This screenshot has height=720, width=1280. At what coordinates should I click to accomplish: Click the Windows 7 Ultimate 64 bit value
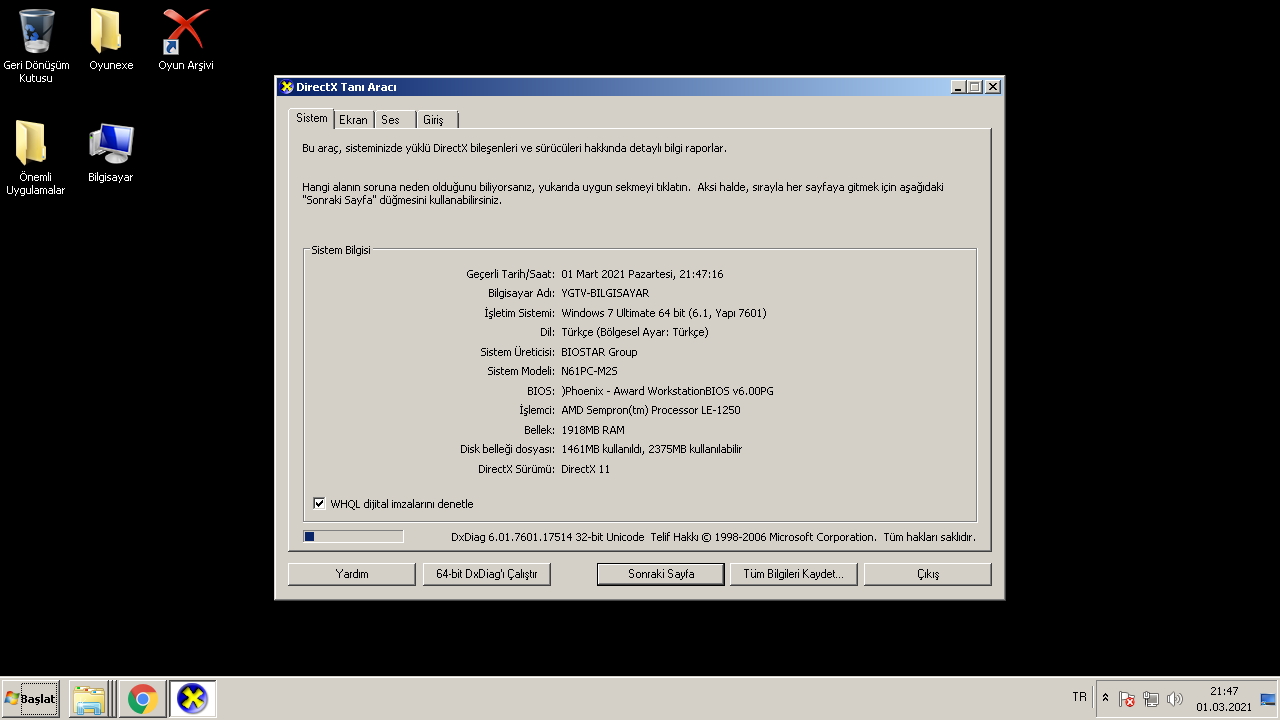point(664,313)
